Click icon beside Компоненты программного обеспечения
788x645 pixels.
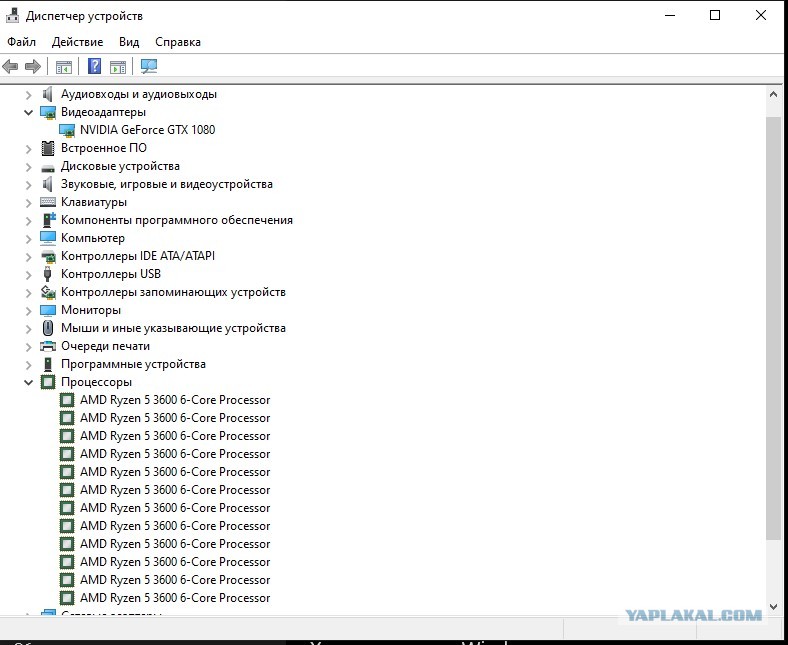coord(49,220)
